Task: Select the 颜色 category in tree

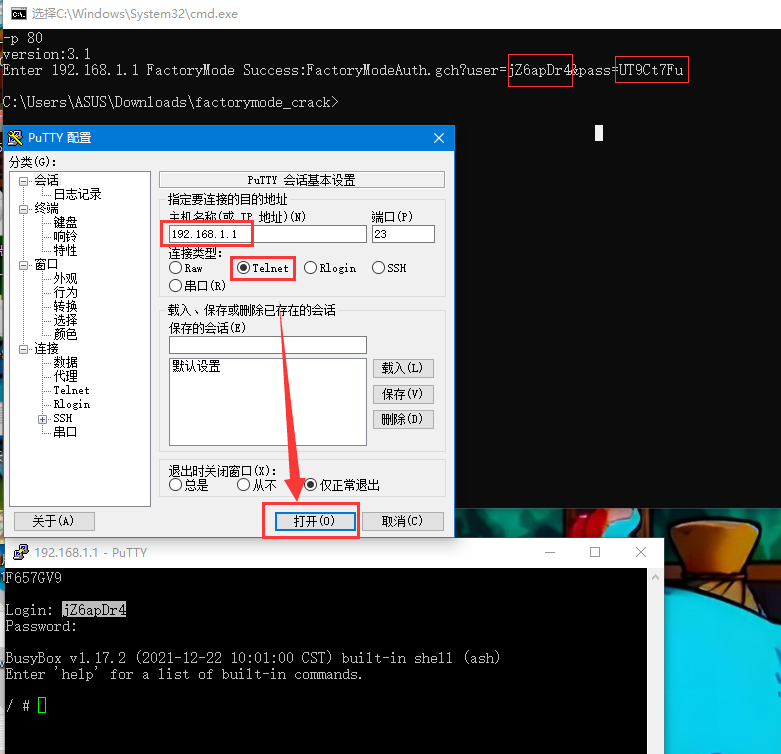Action: [x=65, y=334]
